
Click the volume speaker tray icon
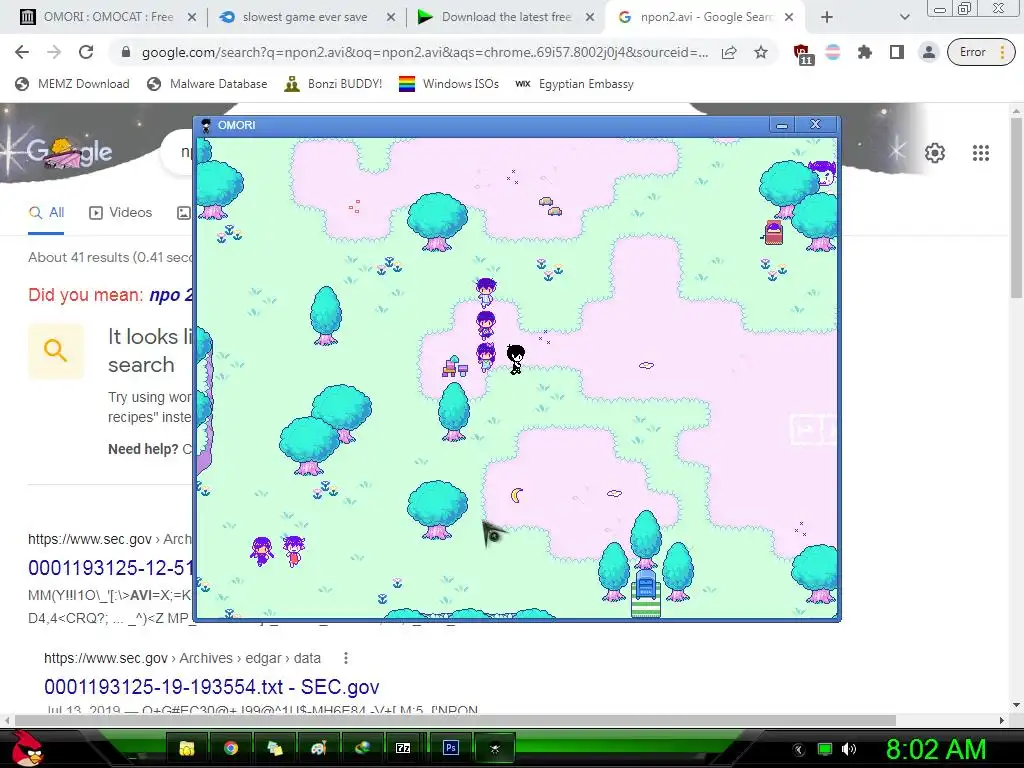[848, 749]
